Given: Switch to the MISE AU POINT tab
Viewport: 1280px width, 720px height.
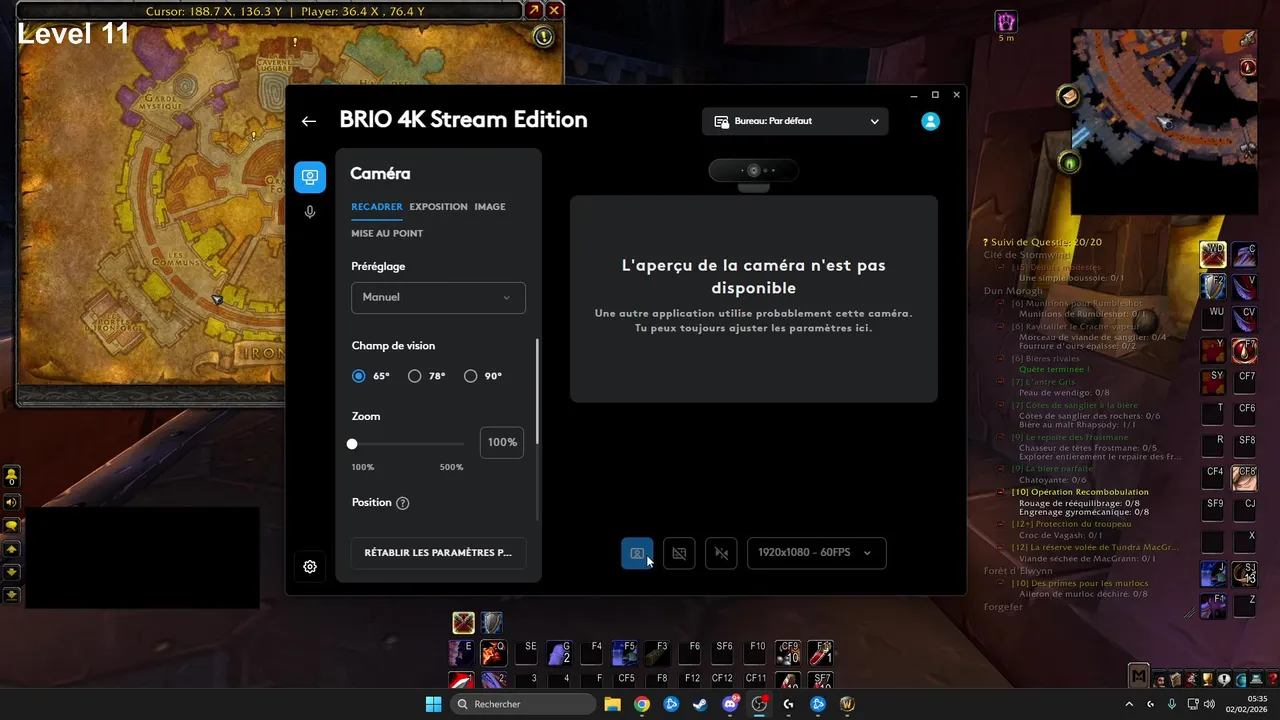Looking at the screenshot, I should point(387,234).
